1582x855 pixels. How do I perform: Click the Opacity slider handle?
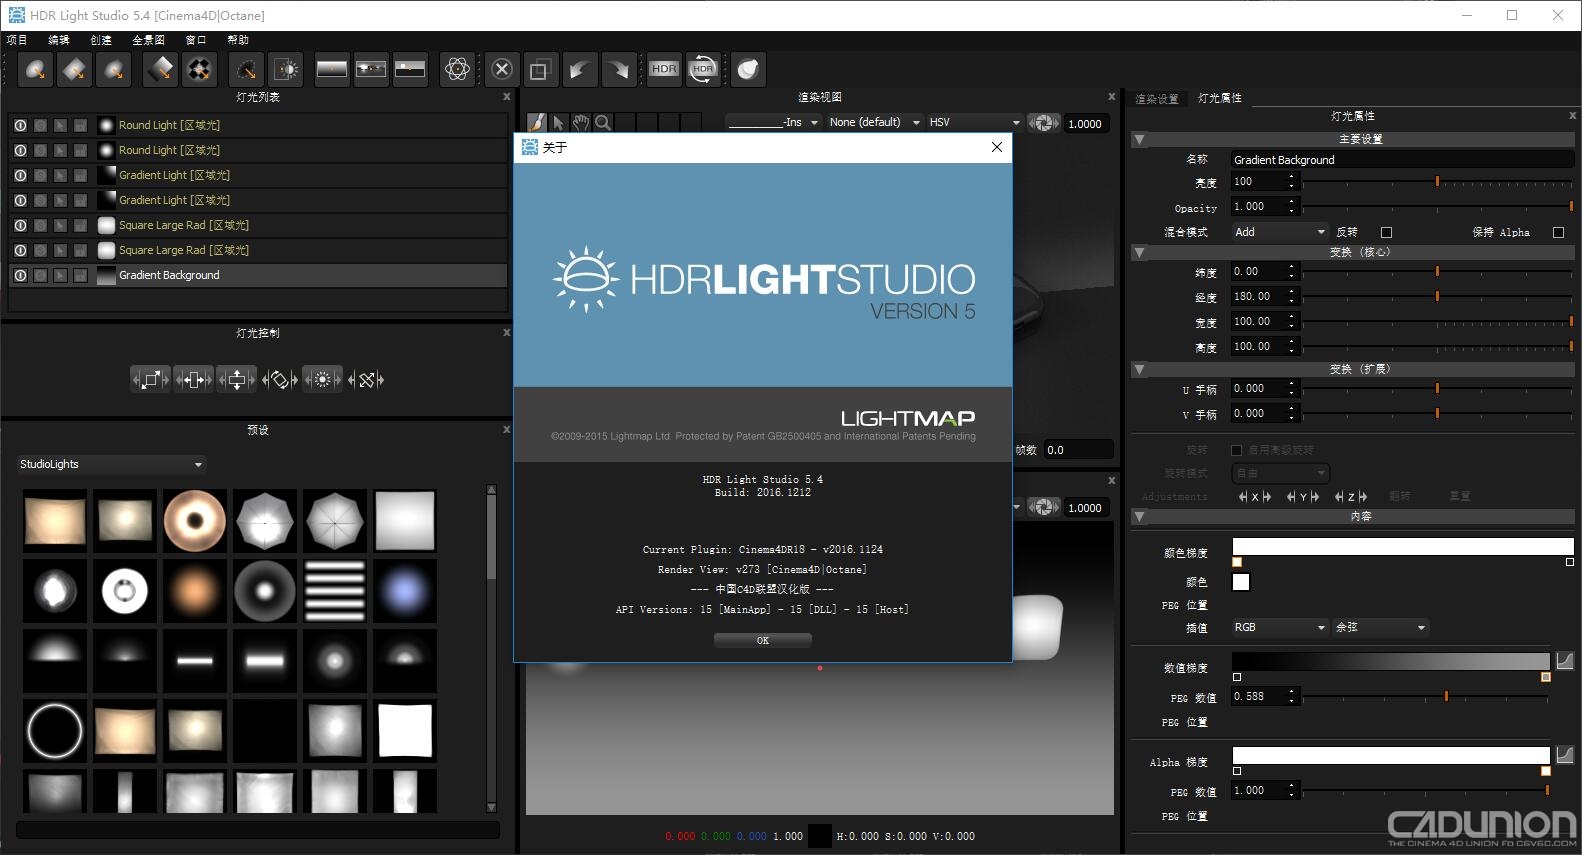point(1571,206)
